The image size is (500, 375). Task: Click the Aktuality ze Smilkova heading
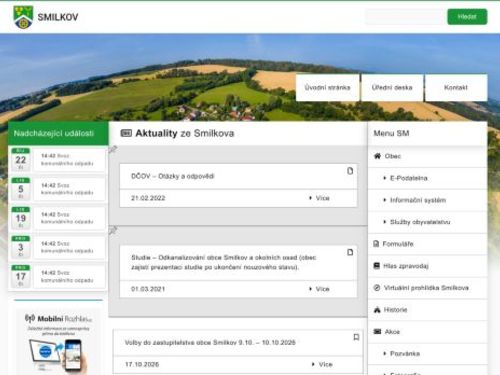[185, 133]
